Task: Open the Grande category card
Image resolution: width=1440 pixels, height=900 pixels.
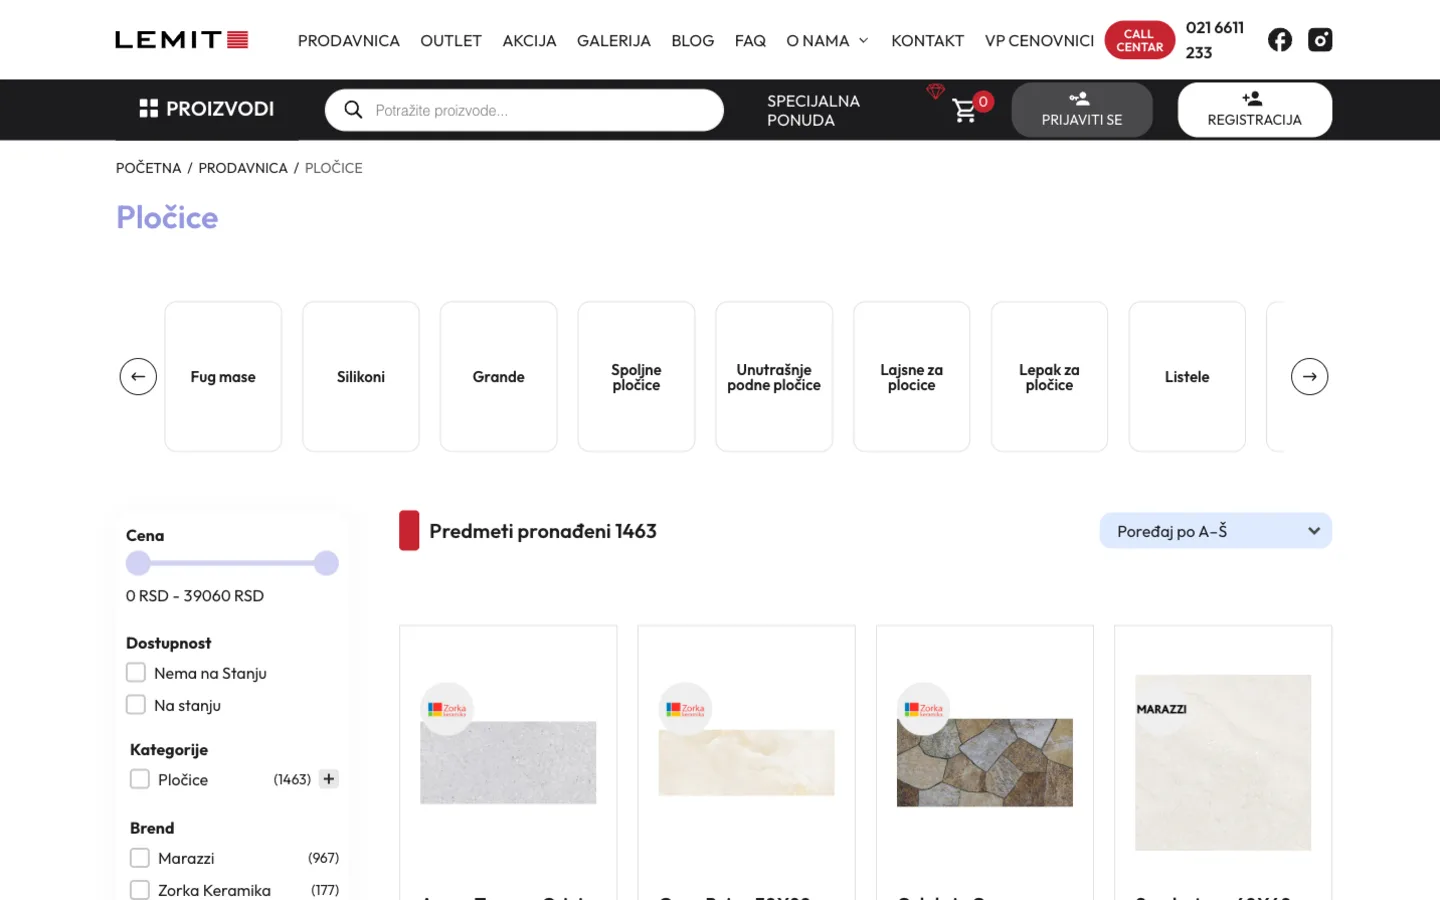Action: [x=499, y=377]
